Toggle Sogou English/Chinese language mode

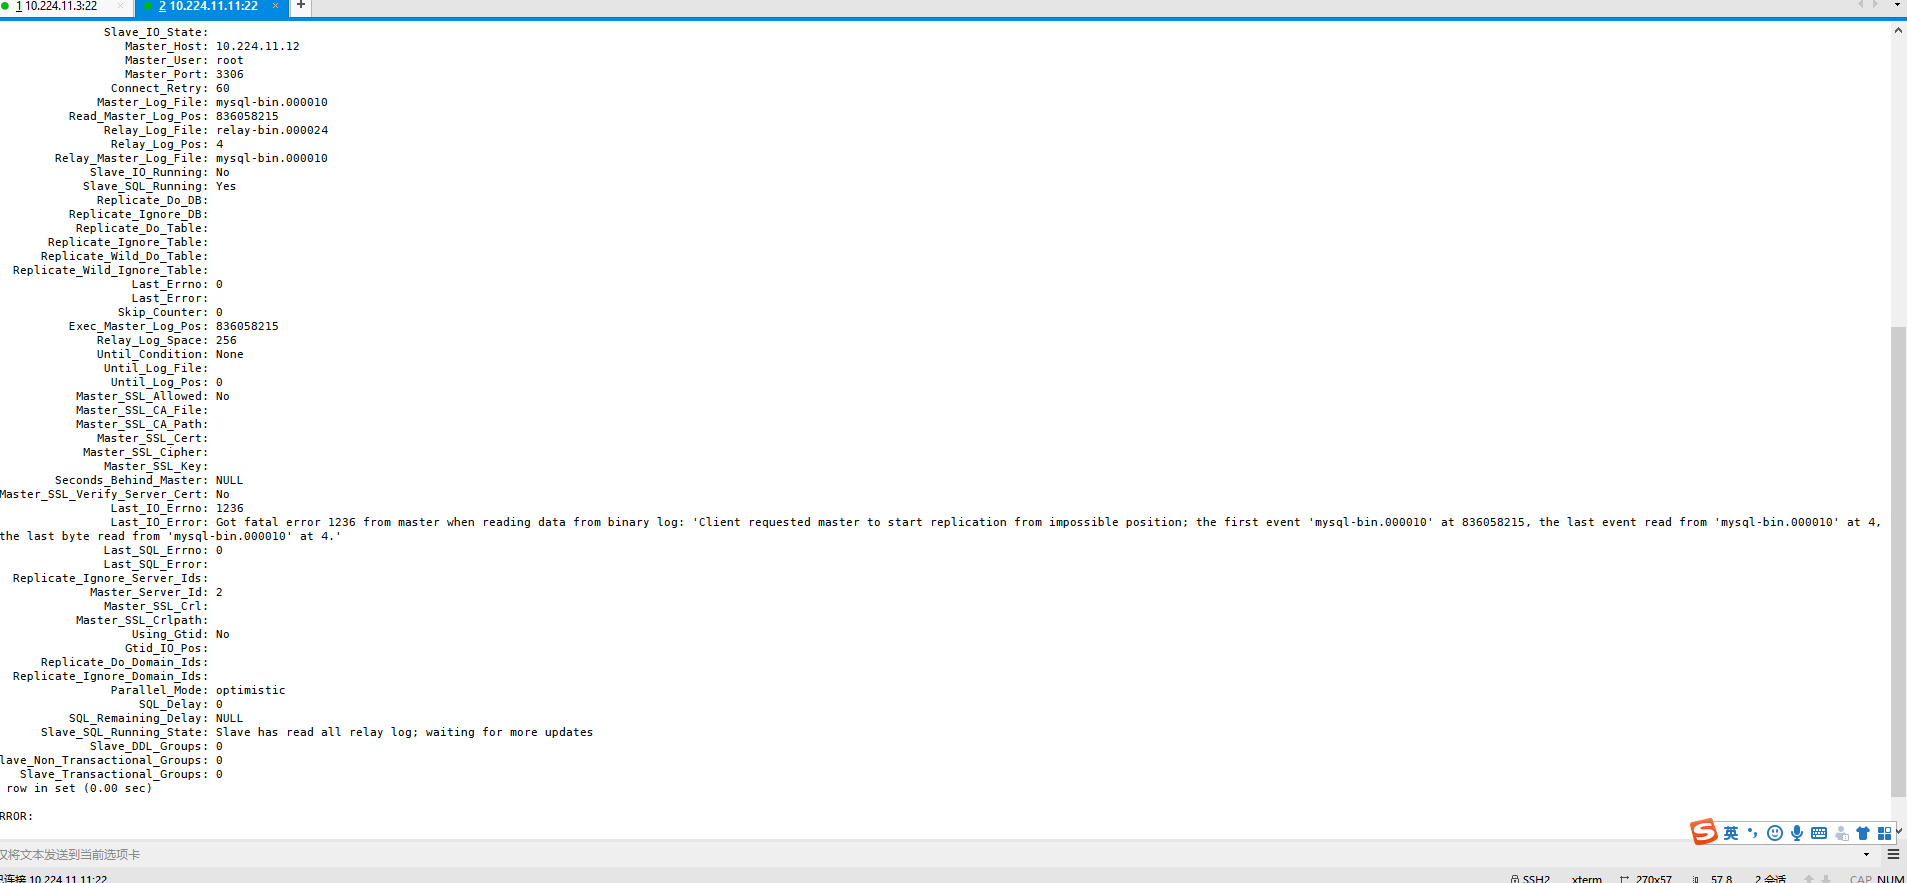coord(1730,833)
